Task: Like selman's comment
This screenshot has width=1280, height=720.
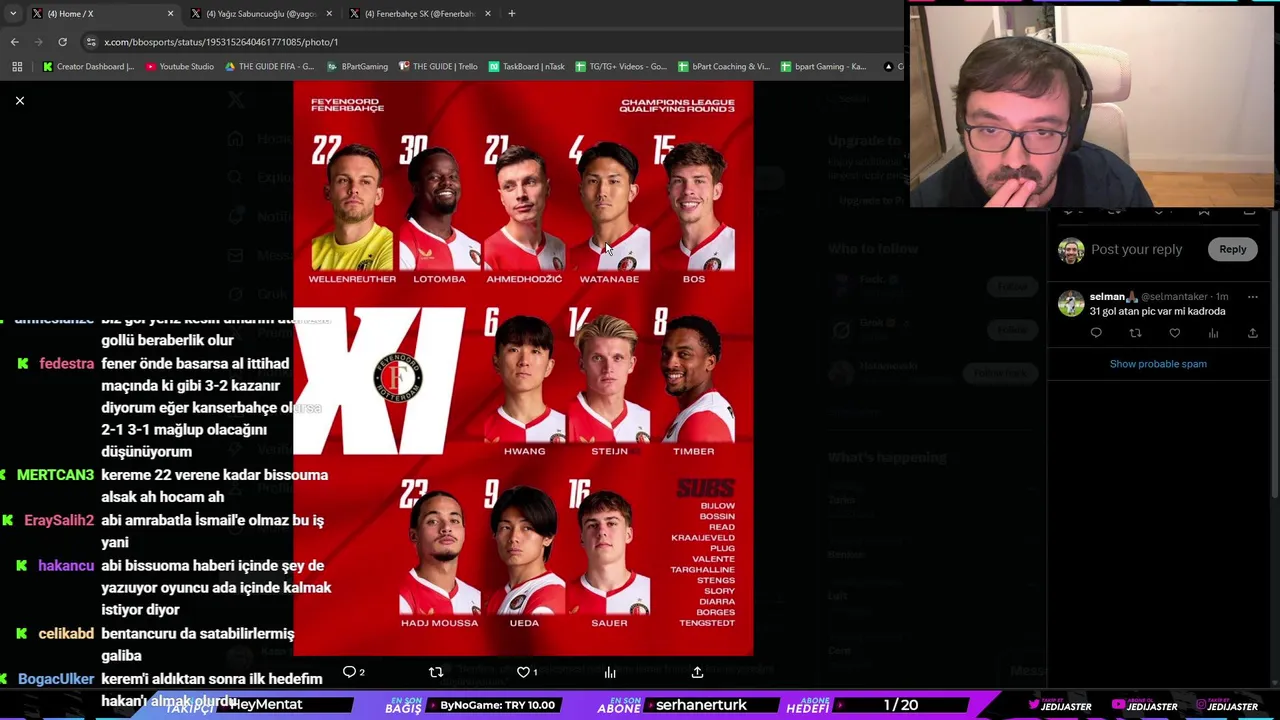Action: click(x=1174, y=333)
